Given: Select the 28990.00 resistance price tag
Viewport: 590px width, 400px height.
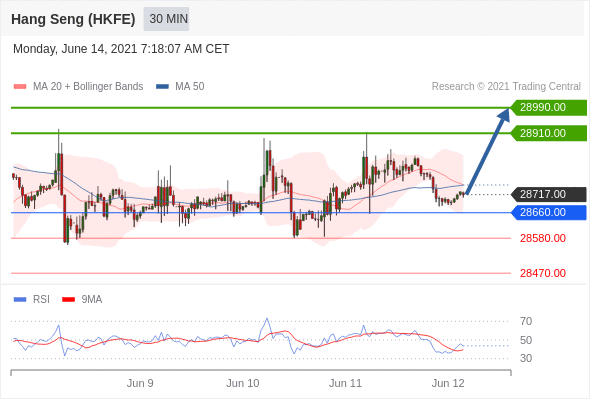Looking at the screenshot, I should tap(549, 108).
